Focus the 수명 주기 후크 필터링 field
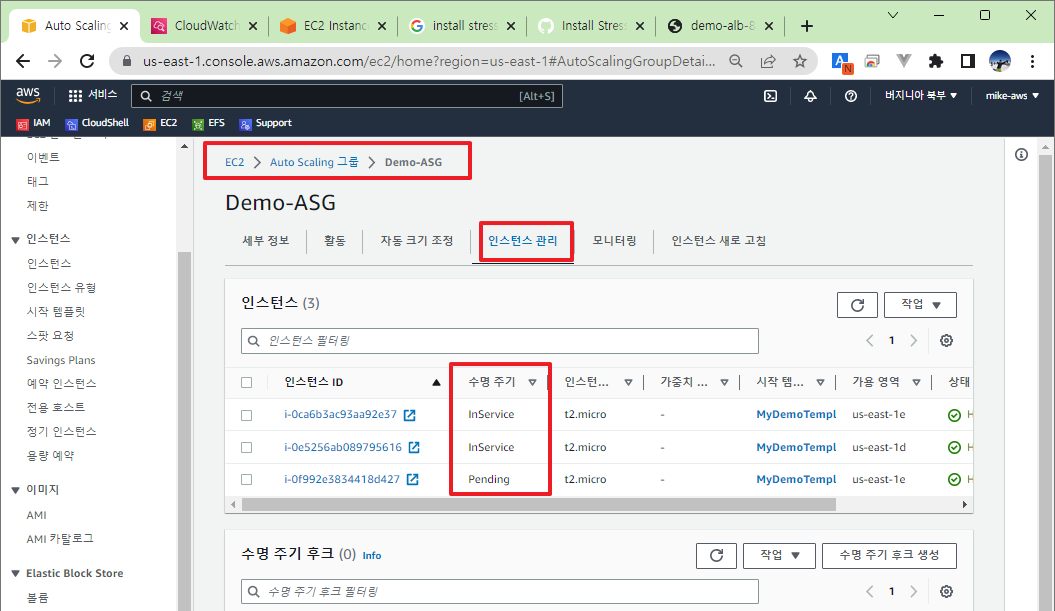 point(499,592)
